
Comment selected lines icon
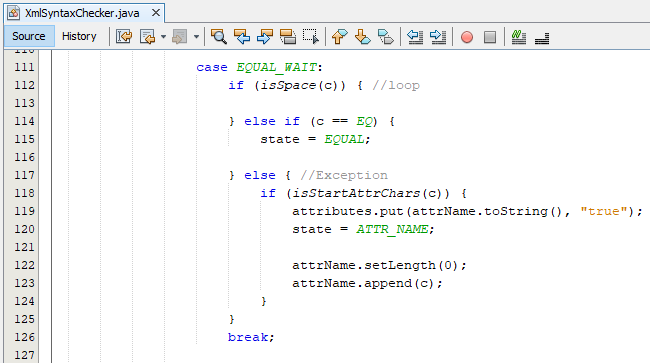(519, 36)
